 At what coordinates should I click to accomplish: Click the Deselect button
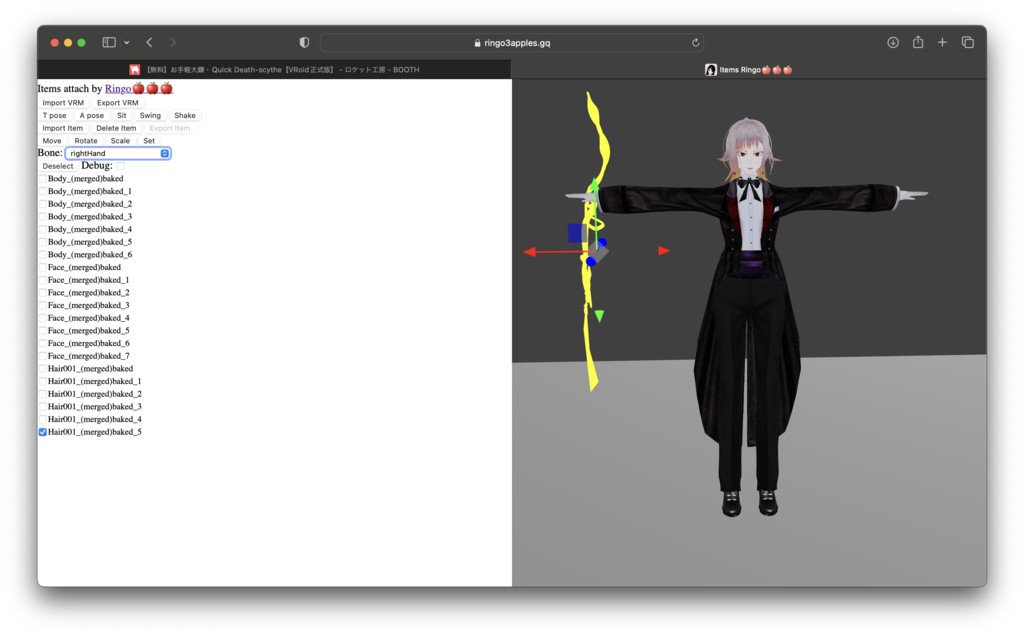(x=57, y=166)
